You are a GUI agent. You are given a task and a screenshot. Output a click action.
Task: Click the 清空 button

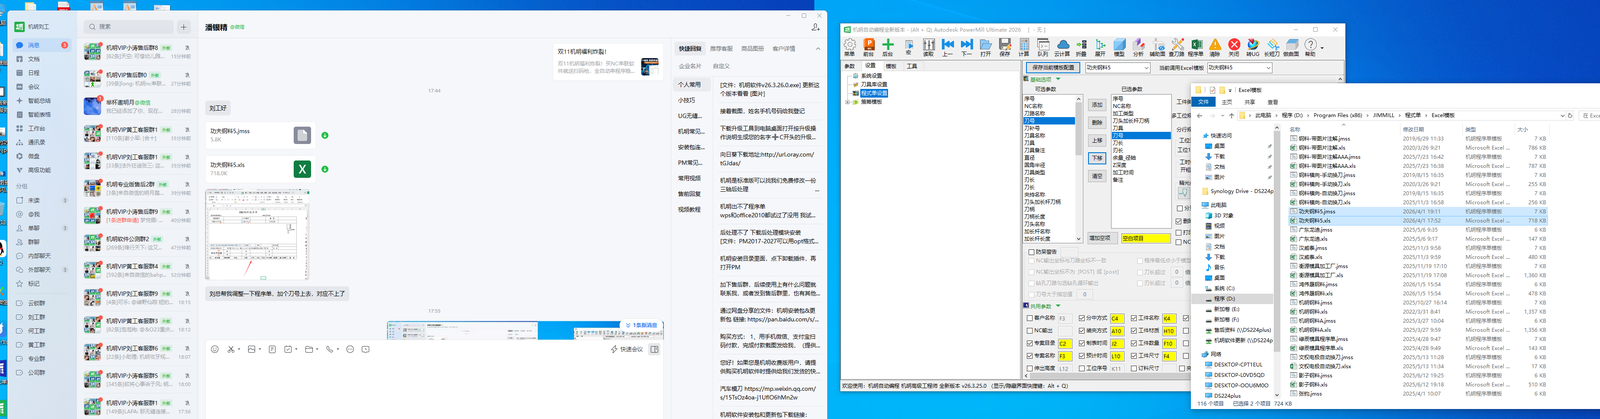[1097, 176]
